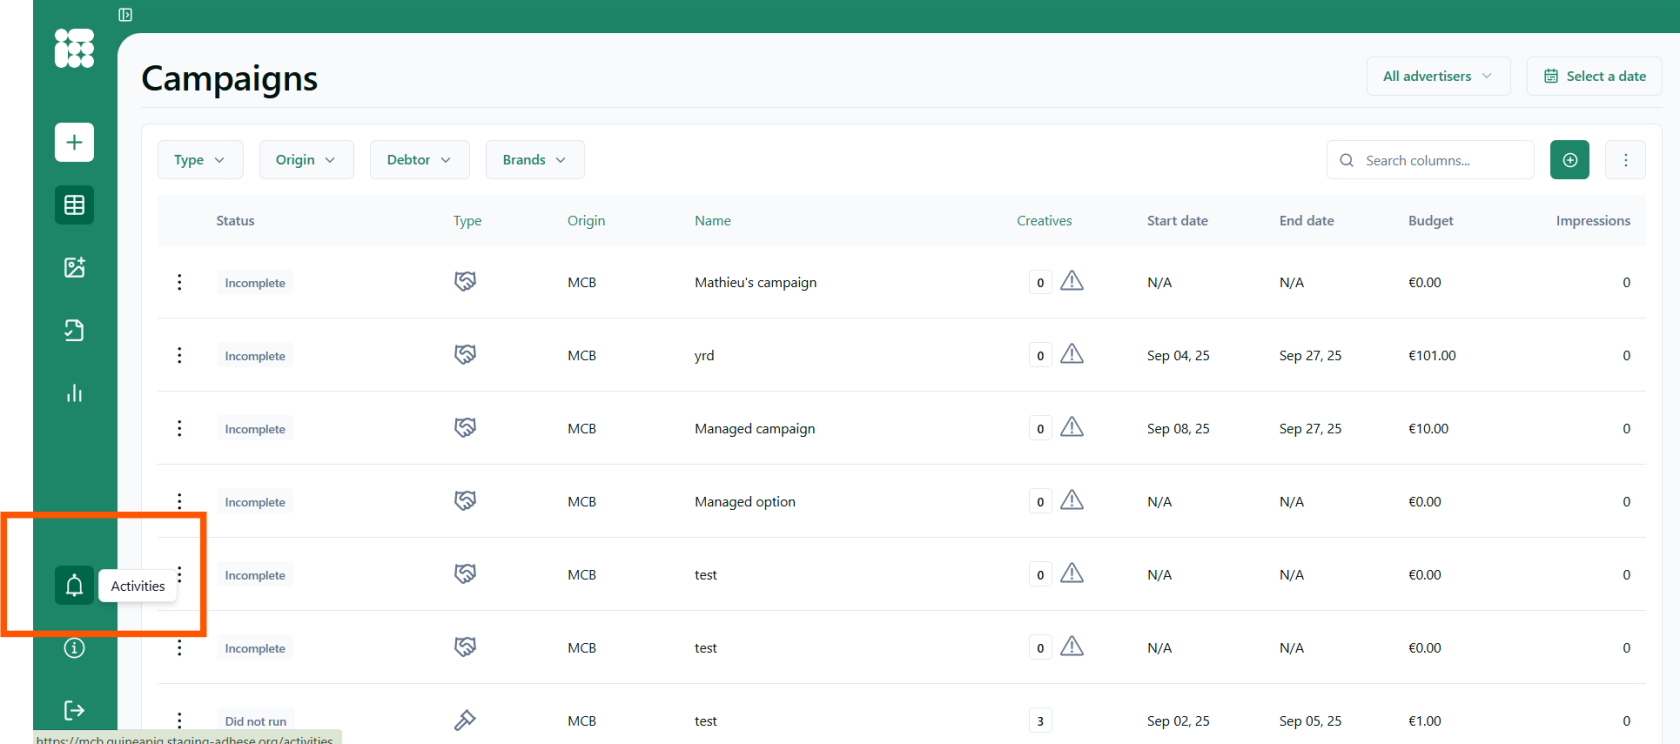Viewport: 1680px width, 744px height.
Task: Expand the Type filter dropdown
Action: pos(200,160)
